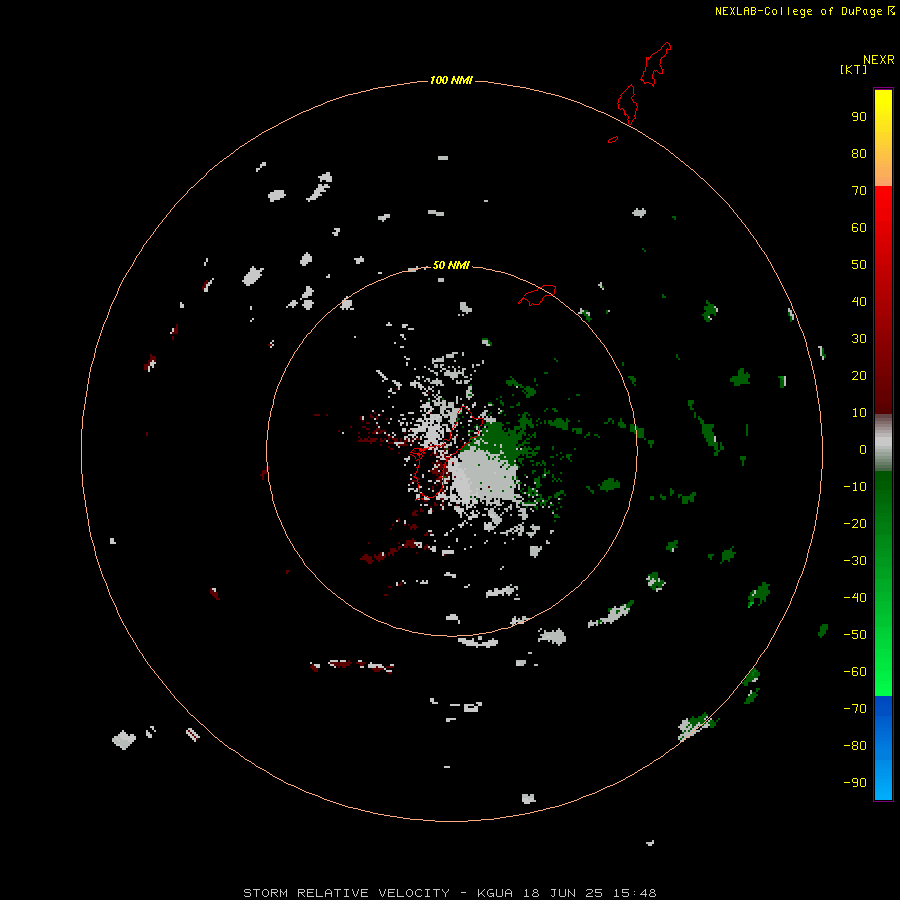Click the [KT] units label
This screenshot has width=900, height=900.
[x=853, y=69]
